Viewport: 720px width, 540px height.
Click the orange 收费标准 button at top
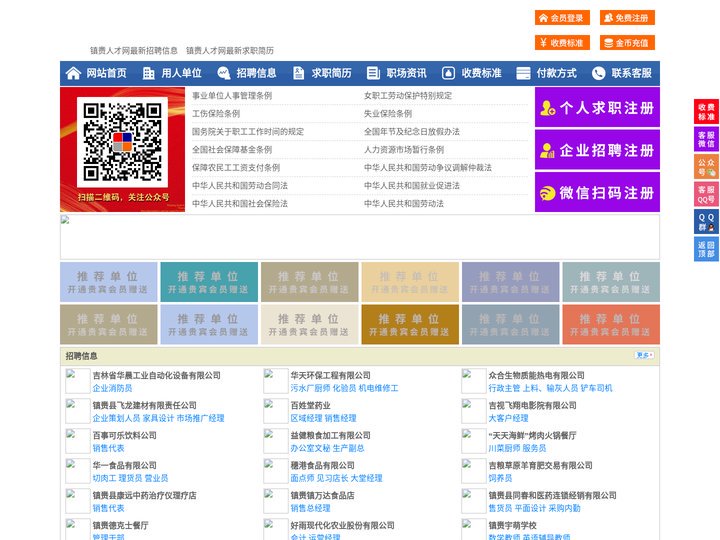[562, 43]
